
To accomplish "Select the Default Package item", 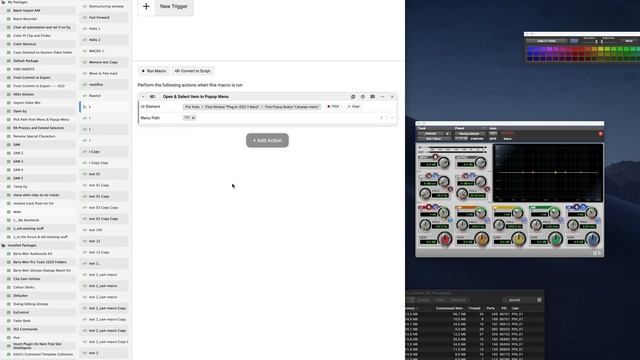I will click(x=38, y=61).
